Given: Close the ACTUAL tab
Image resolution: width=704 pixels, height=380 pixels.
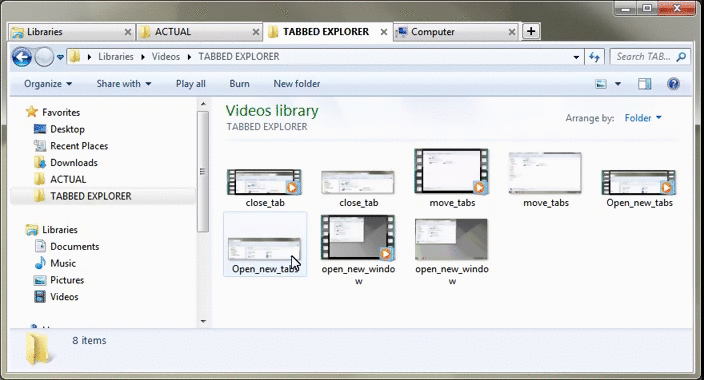Looking at the screenshot, I should tap(255, 32).
